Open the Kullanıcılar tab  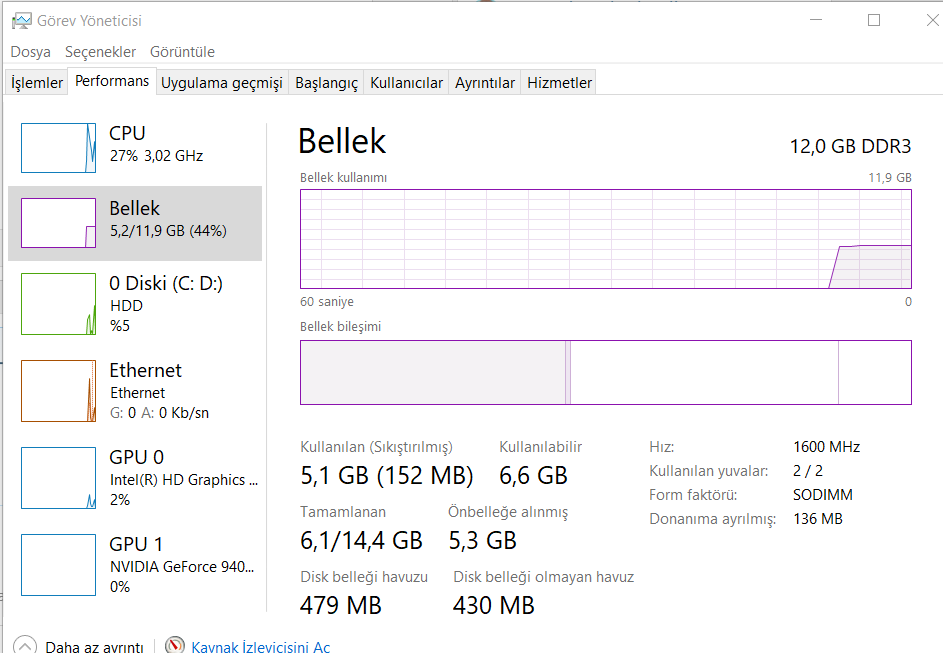406,83
